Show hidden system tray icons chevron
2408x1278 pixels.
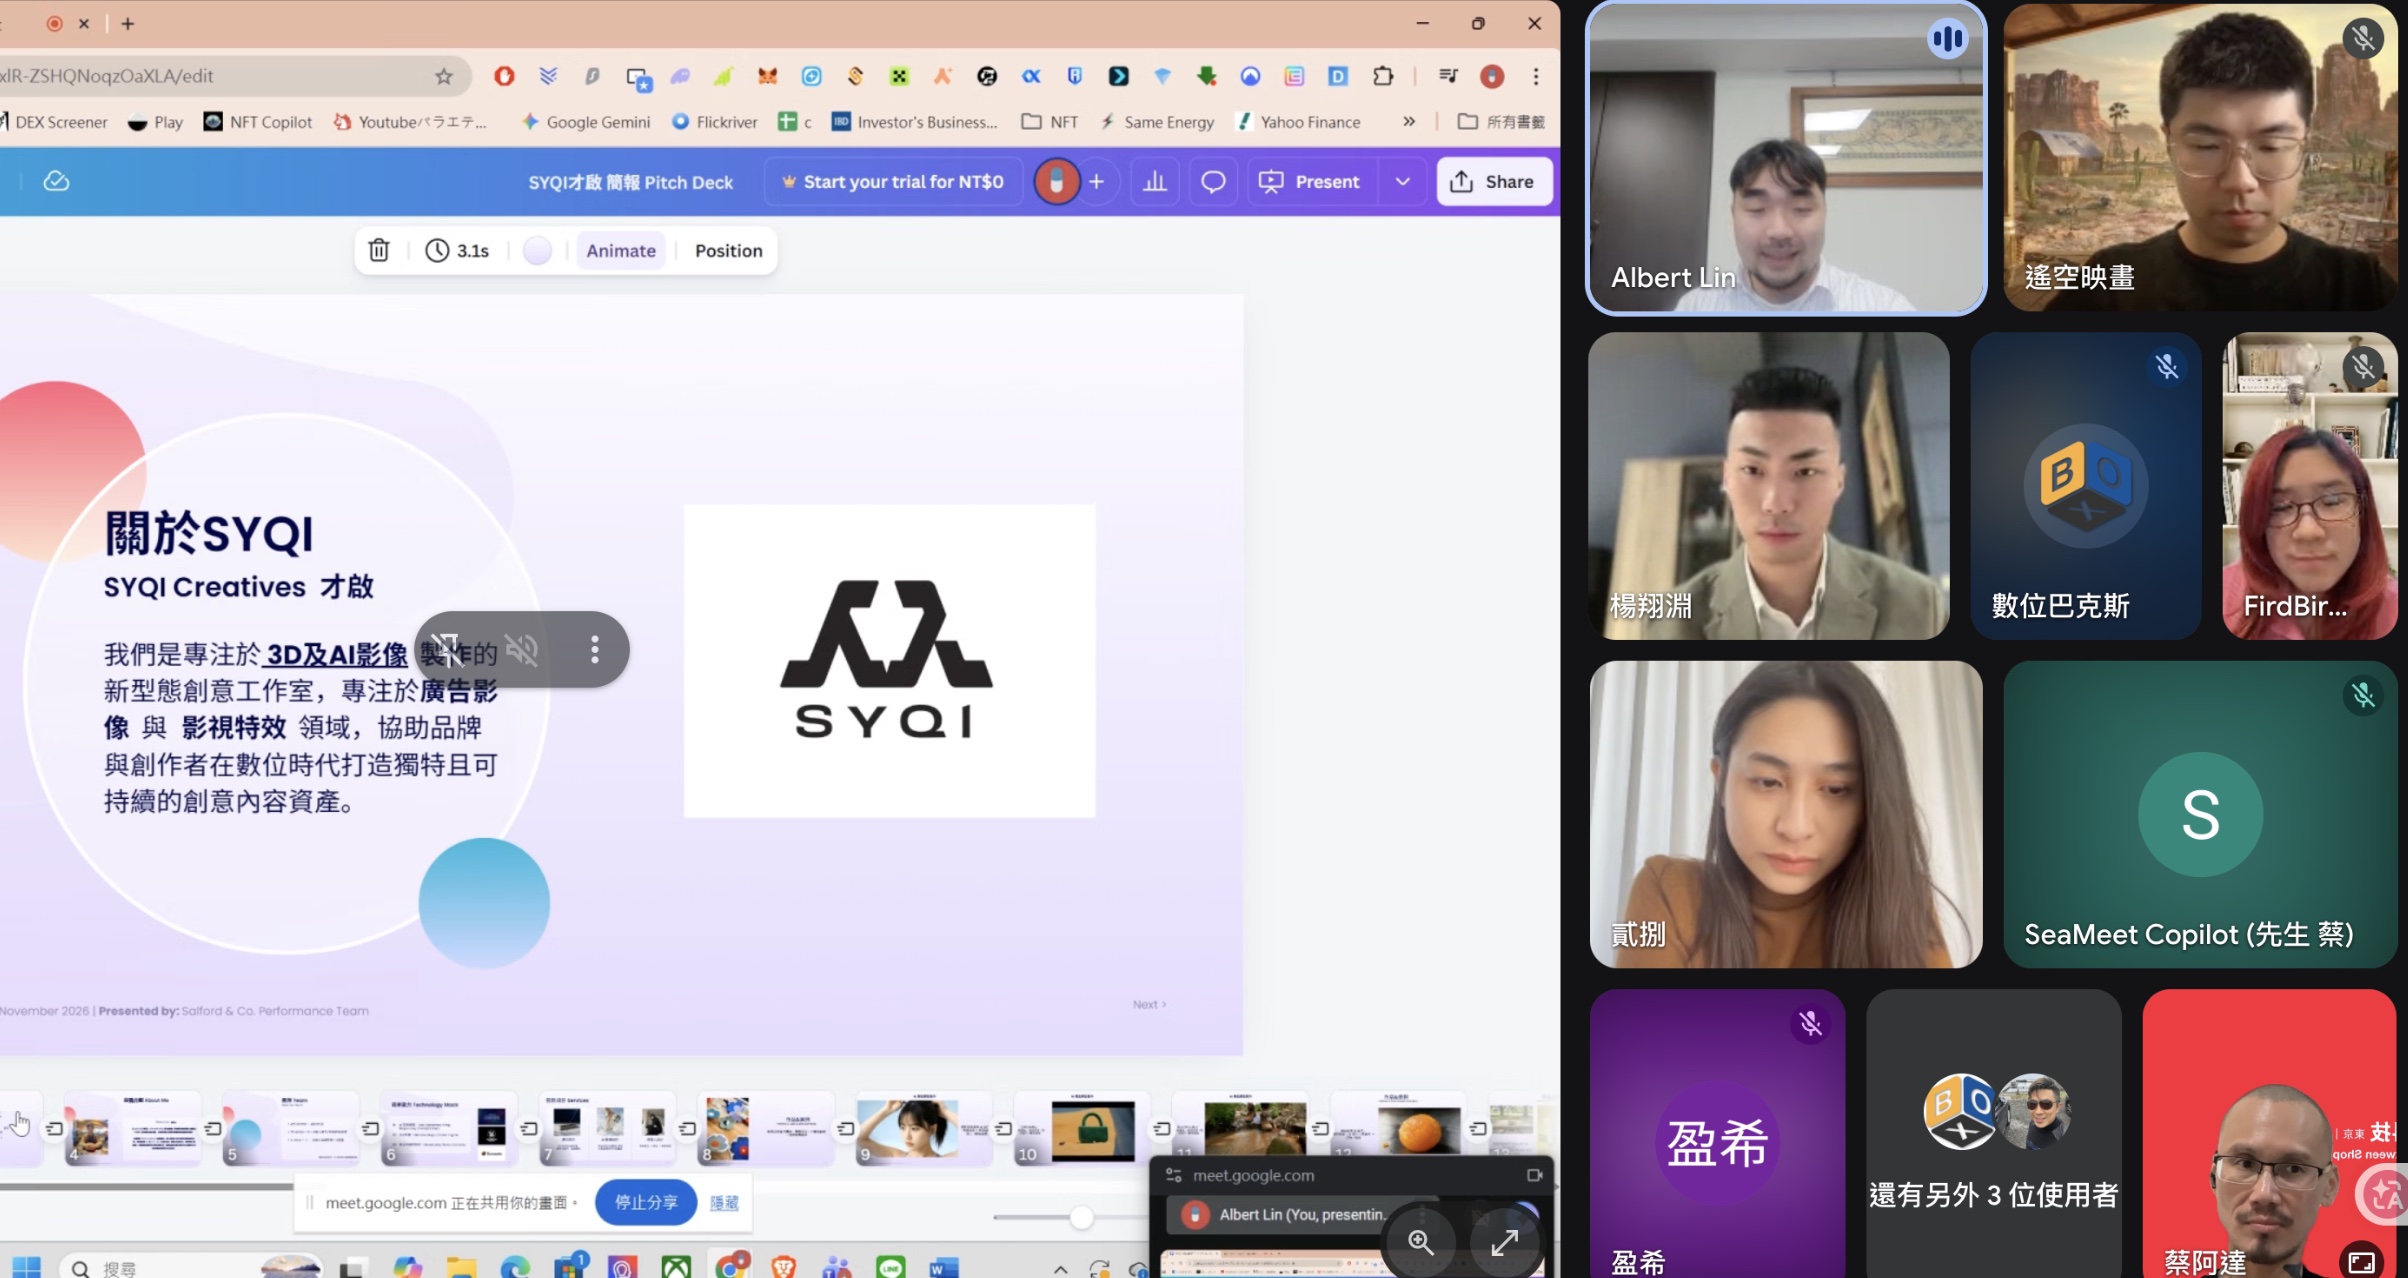(x=1060, y=1269)
